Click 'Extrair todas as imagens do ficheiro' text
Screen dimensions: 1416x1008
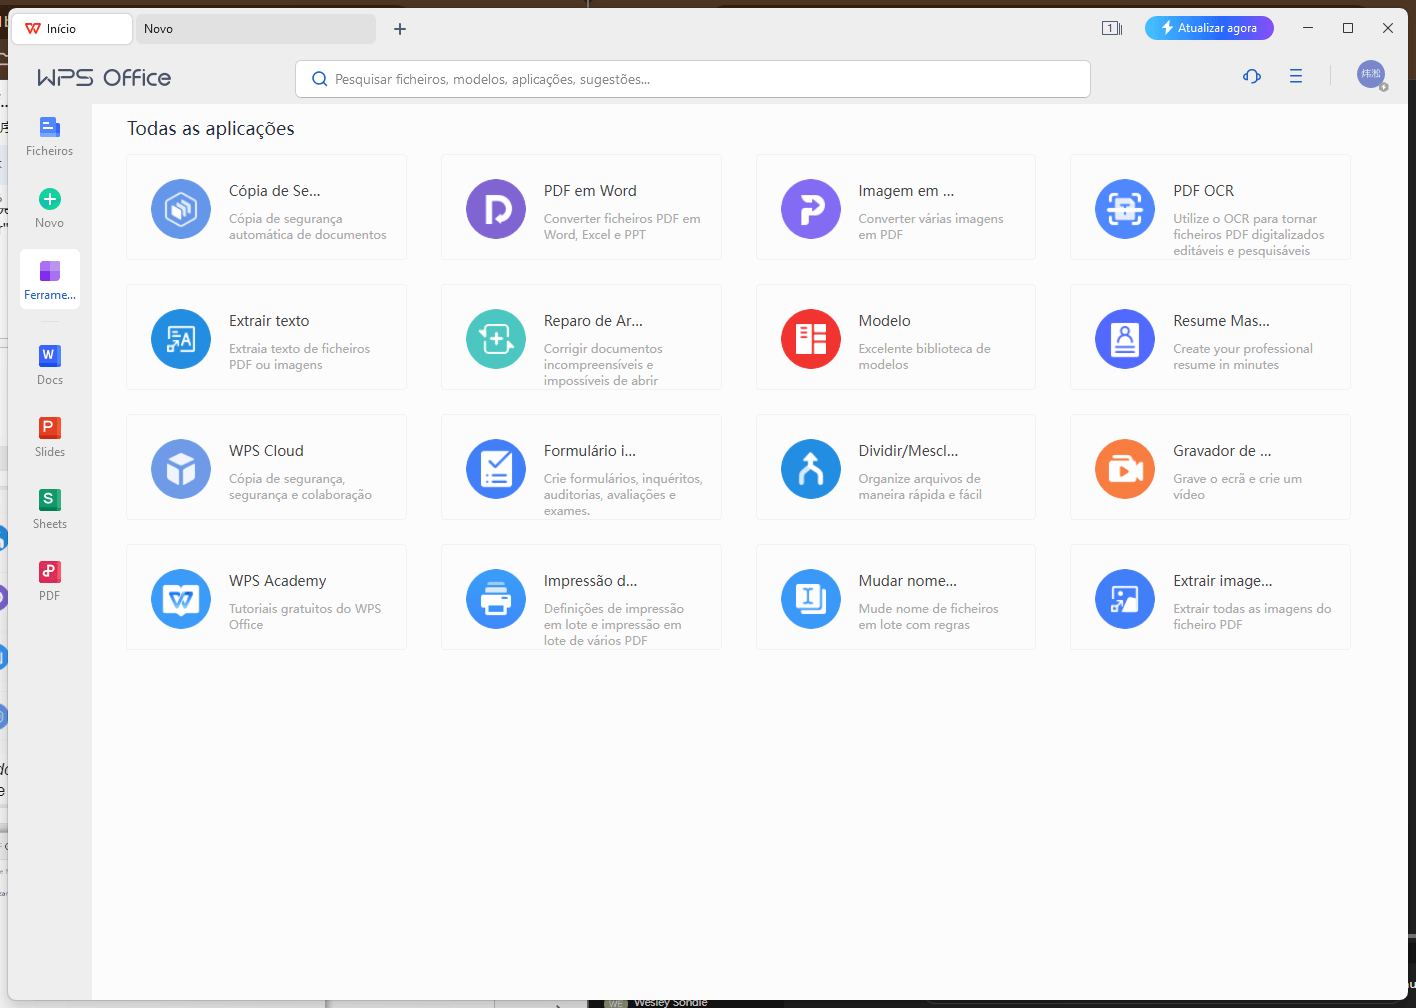pos(1252,616)
